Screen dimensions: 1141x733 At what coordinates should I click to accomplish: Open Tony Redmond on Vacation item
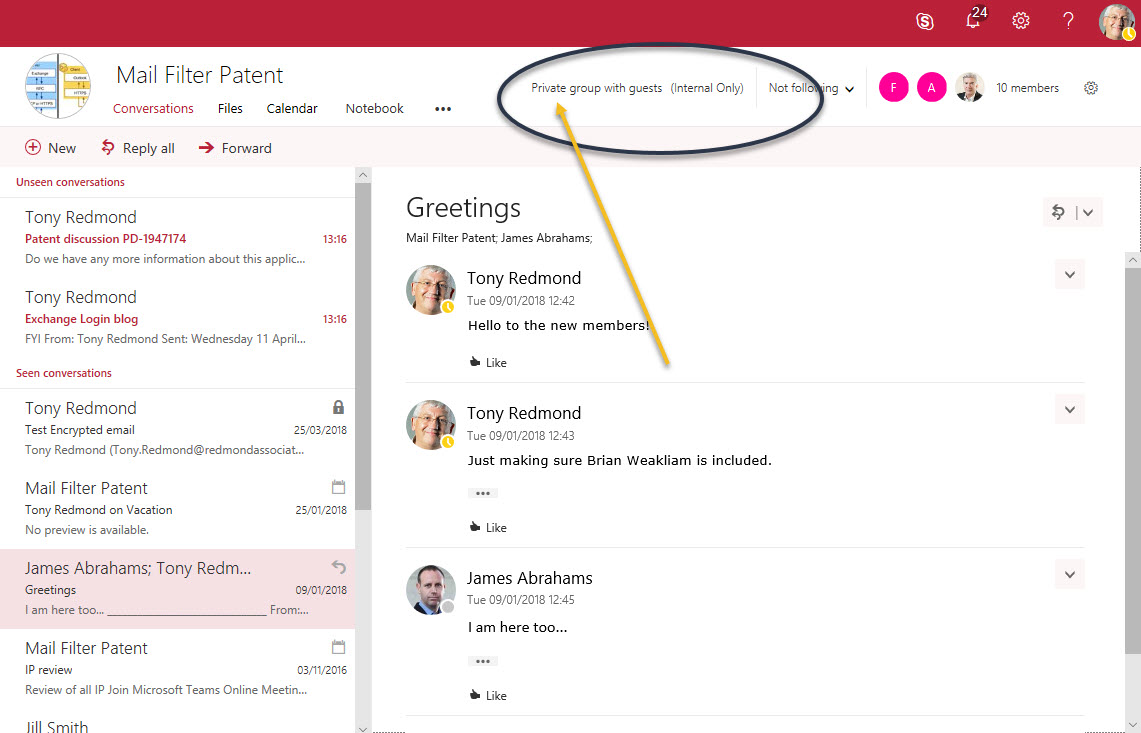coord(178,509)
